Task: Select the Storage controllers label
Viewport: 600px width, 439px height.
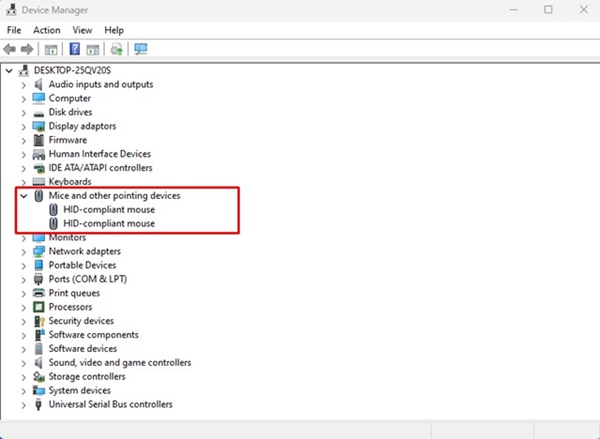Action: tap(87, 377)
